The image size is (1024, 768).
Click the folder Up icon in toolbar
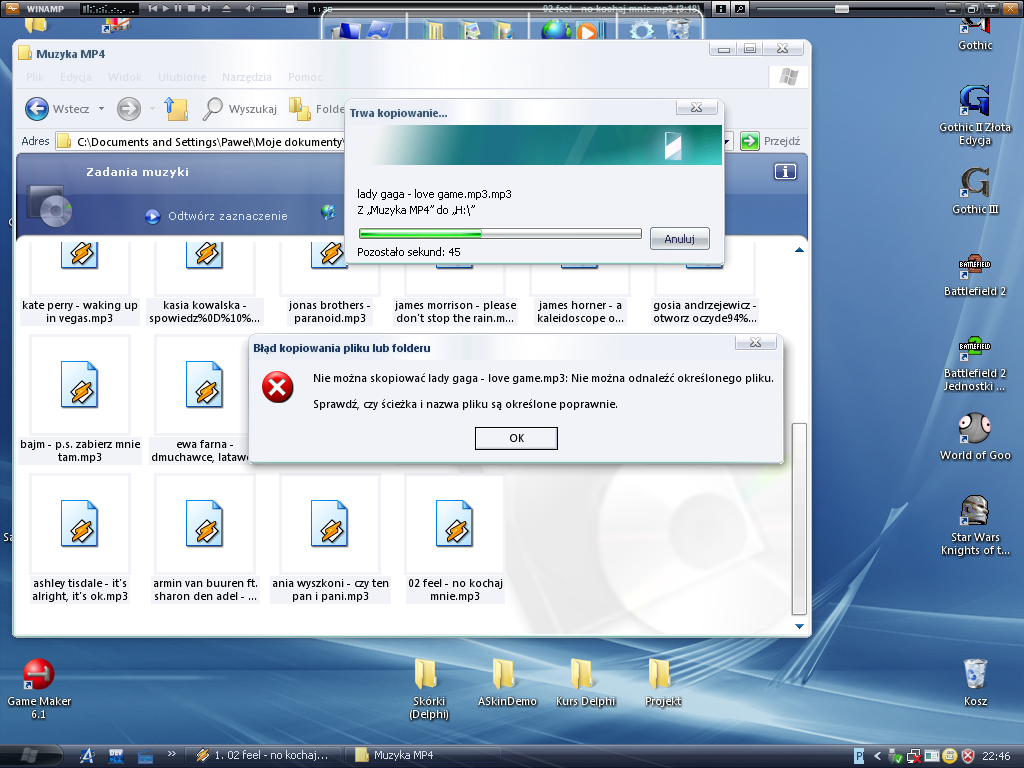176,108
